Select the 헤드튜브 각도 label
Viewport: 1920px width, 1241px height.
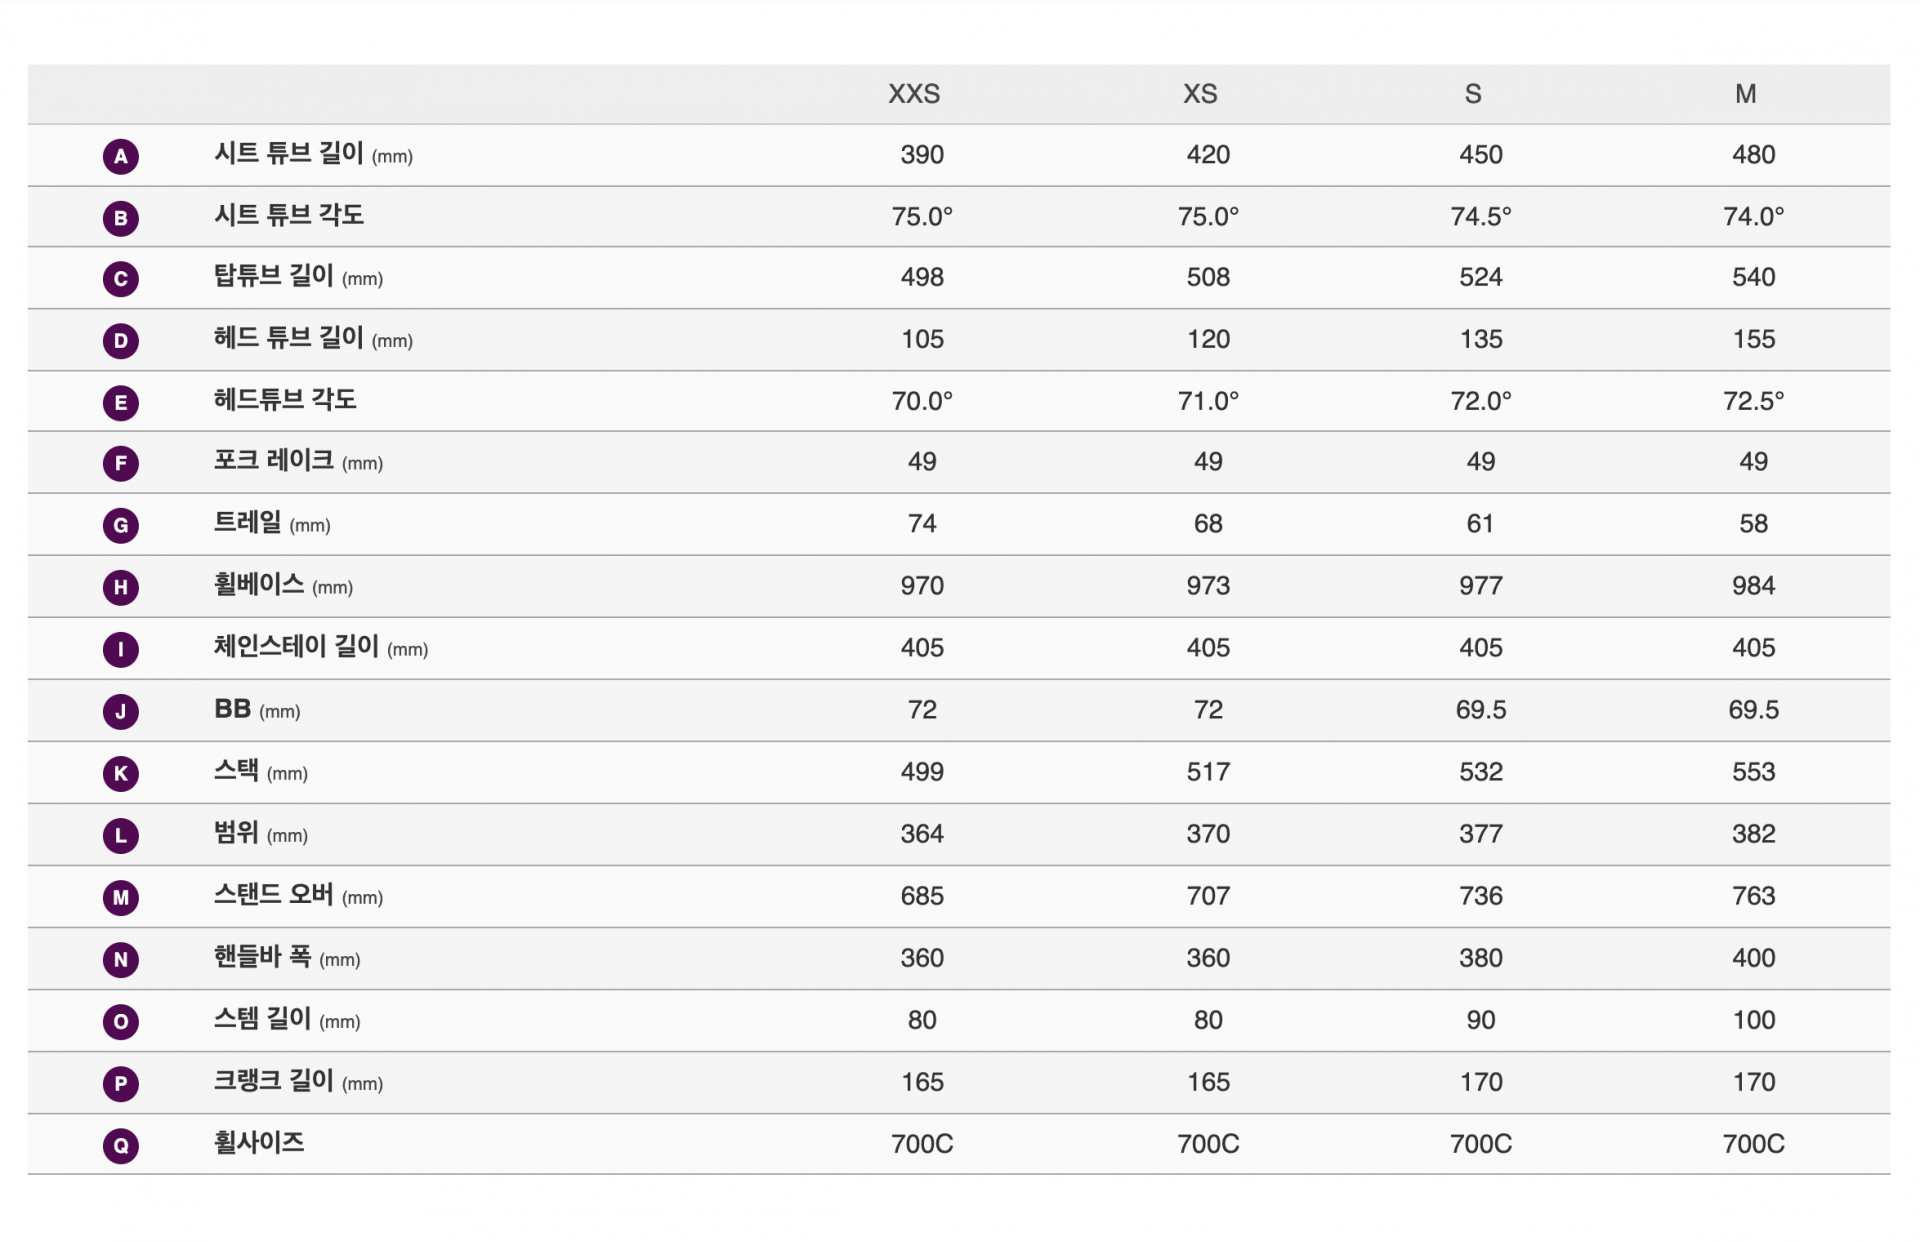click(x=285, y=400)
